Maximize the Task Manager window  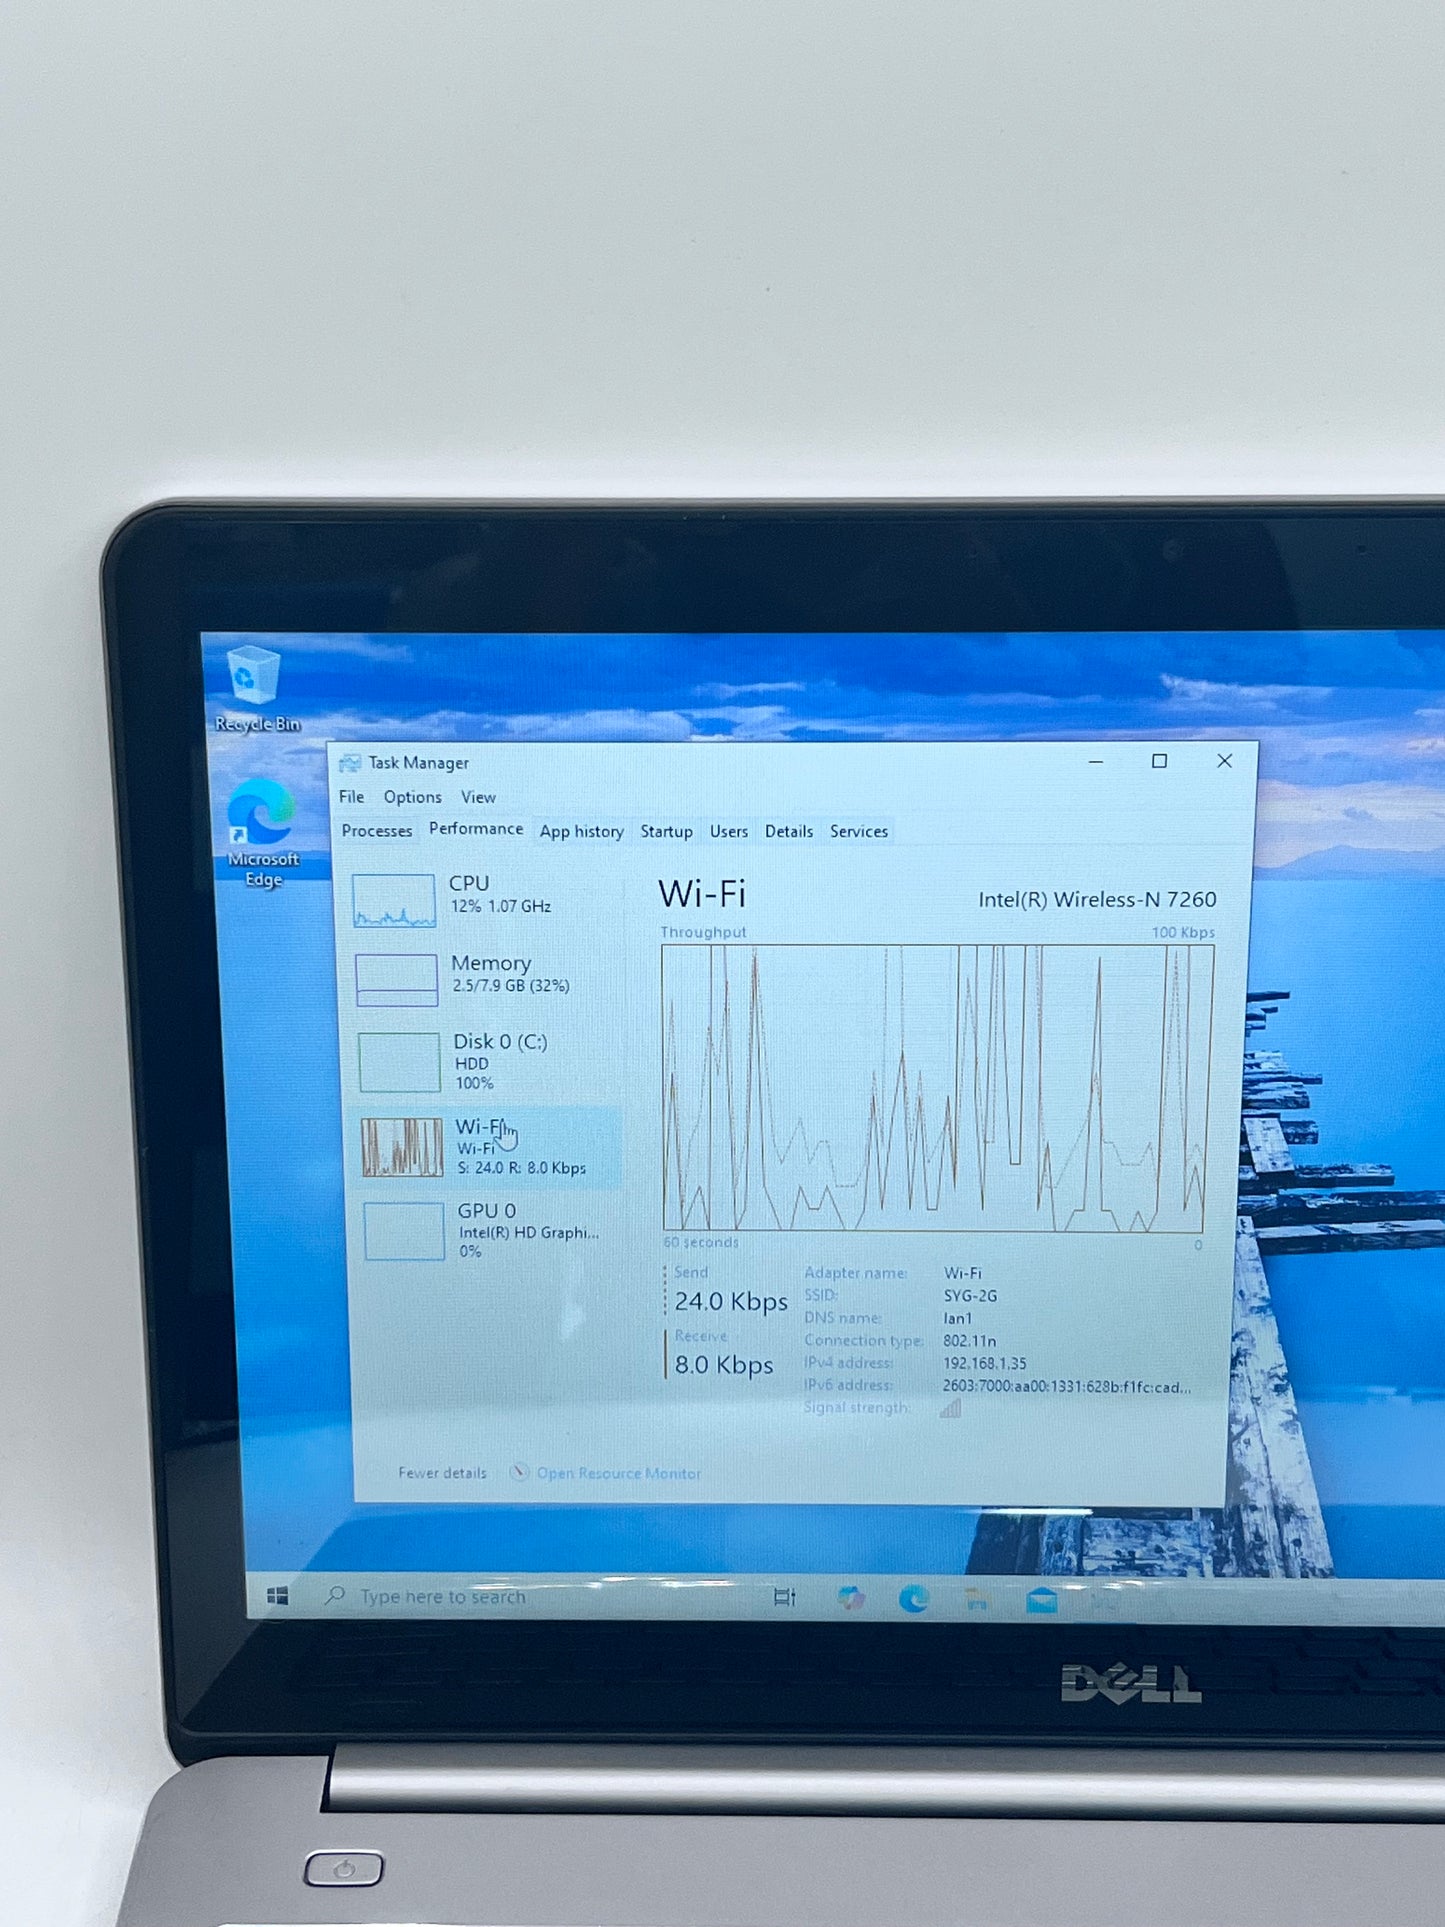pyautogui.click(x=1160, y=761)
